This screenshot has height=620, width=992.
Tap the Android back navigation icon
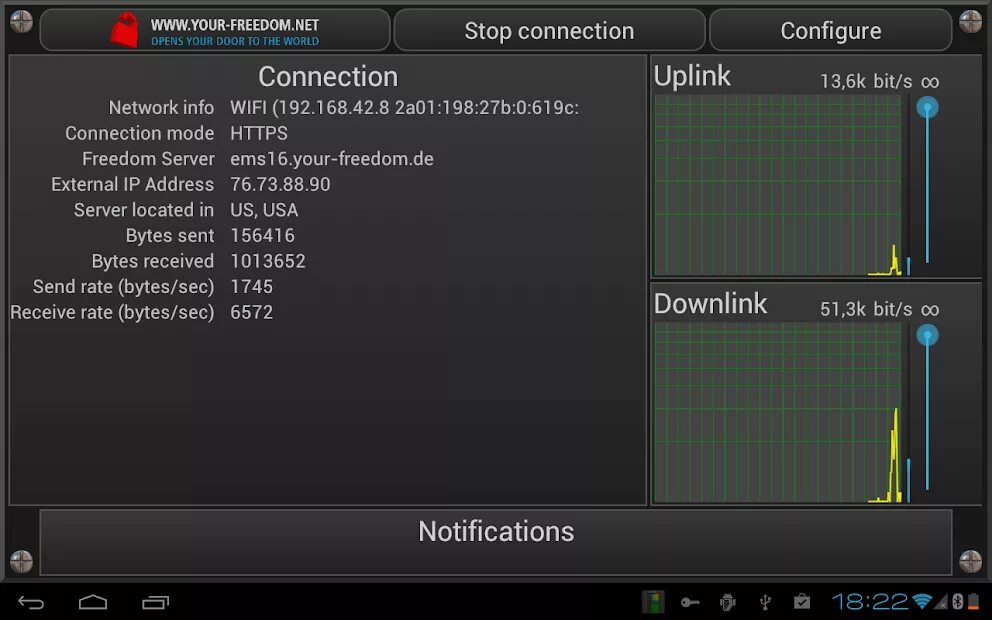click(30, 602)
